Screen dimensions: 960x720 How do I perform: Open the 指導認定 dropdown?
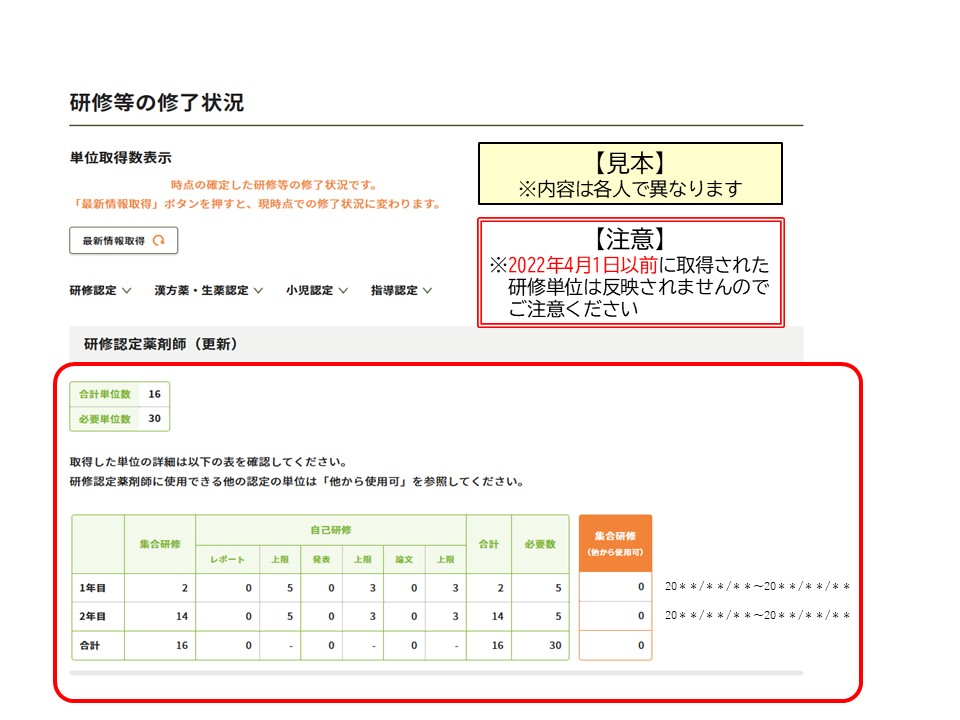click(x=401, y=291)
